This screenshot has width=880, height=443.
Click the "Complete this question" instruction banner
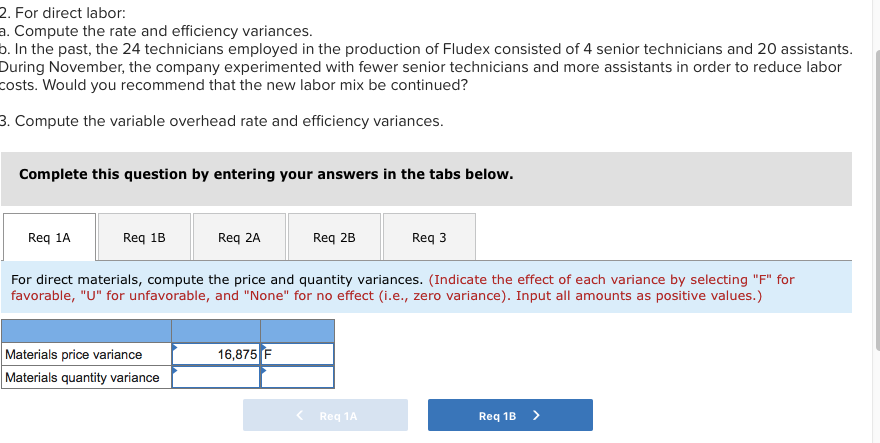(x=266, y=174)
